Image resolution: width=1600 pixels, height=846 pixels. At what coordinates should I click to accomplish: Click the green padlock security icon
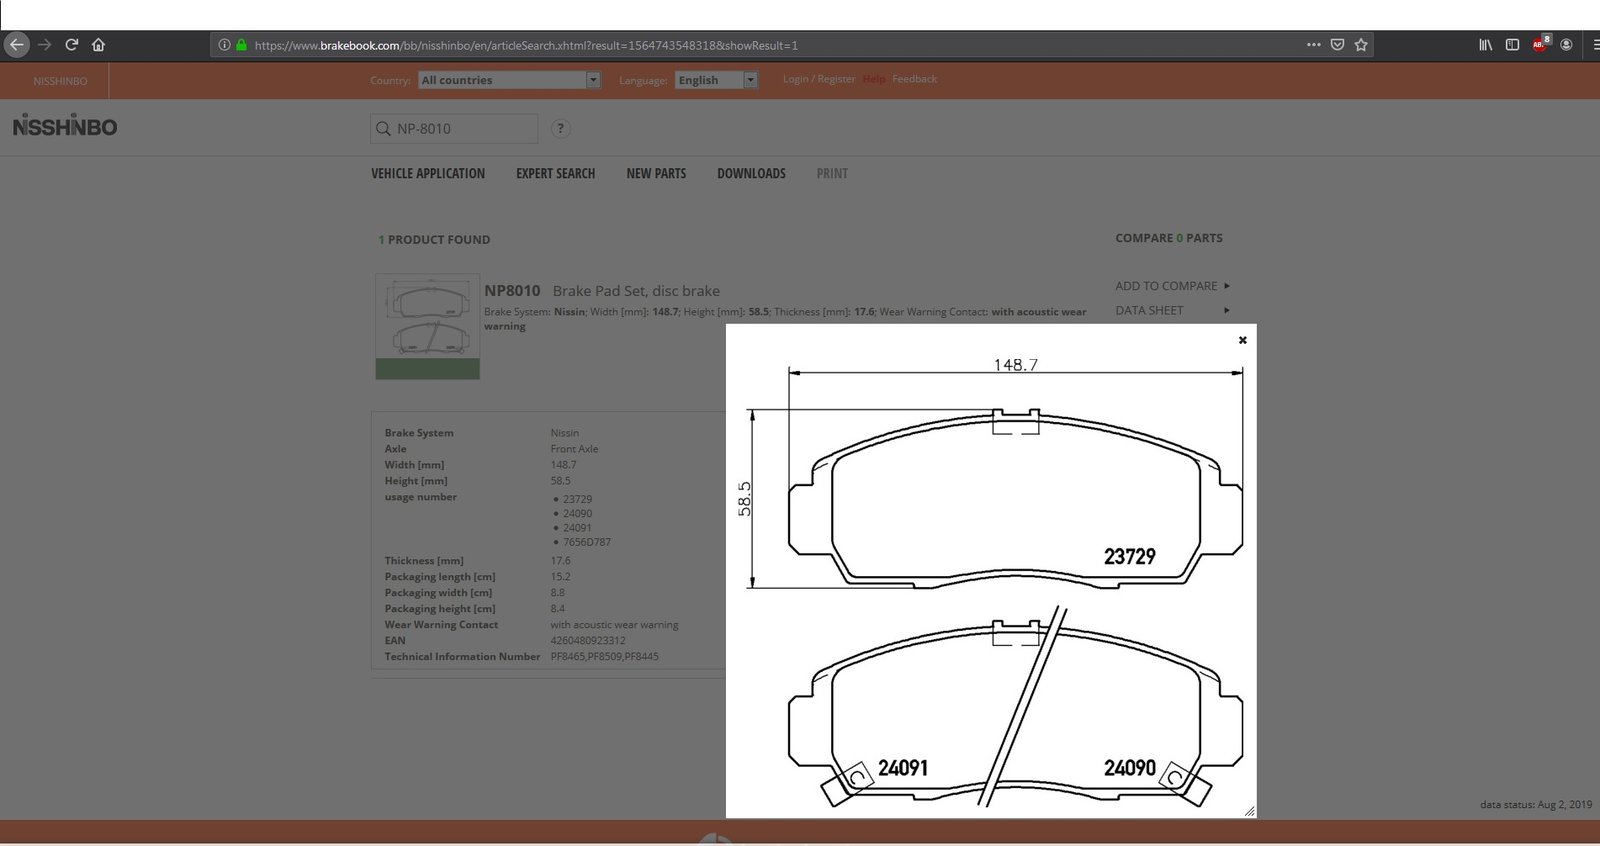point(241,45)
